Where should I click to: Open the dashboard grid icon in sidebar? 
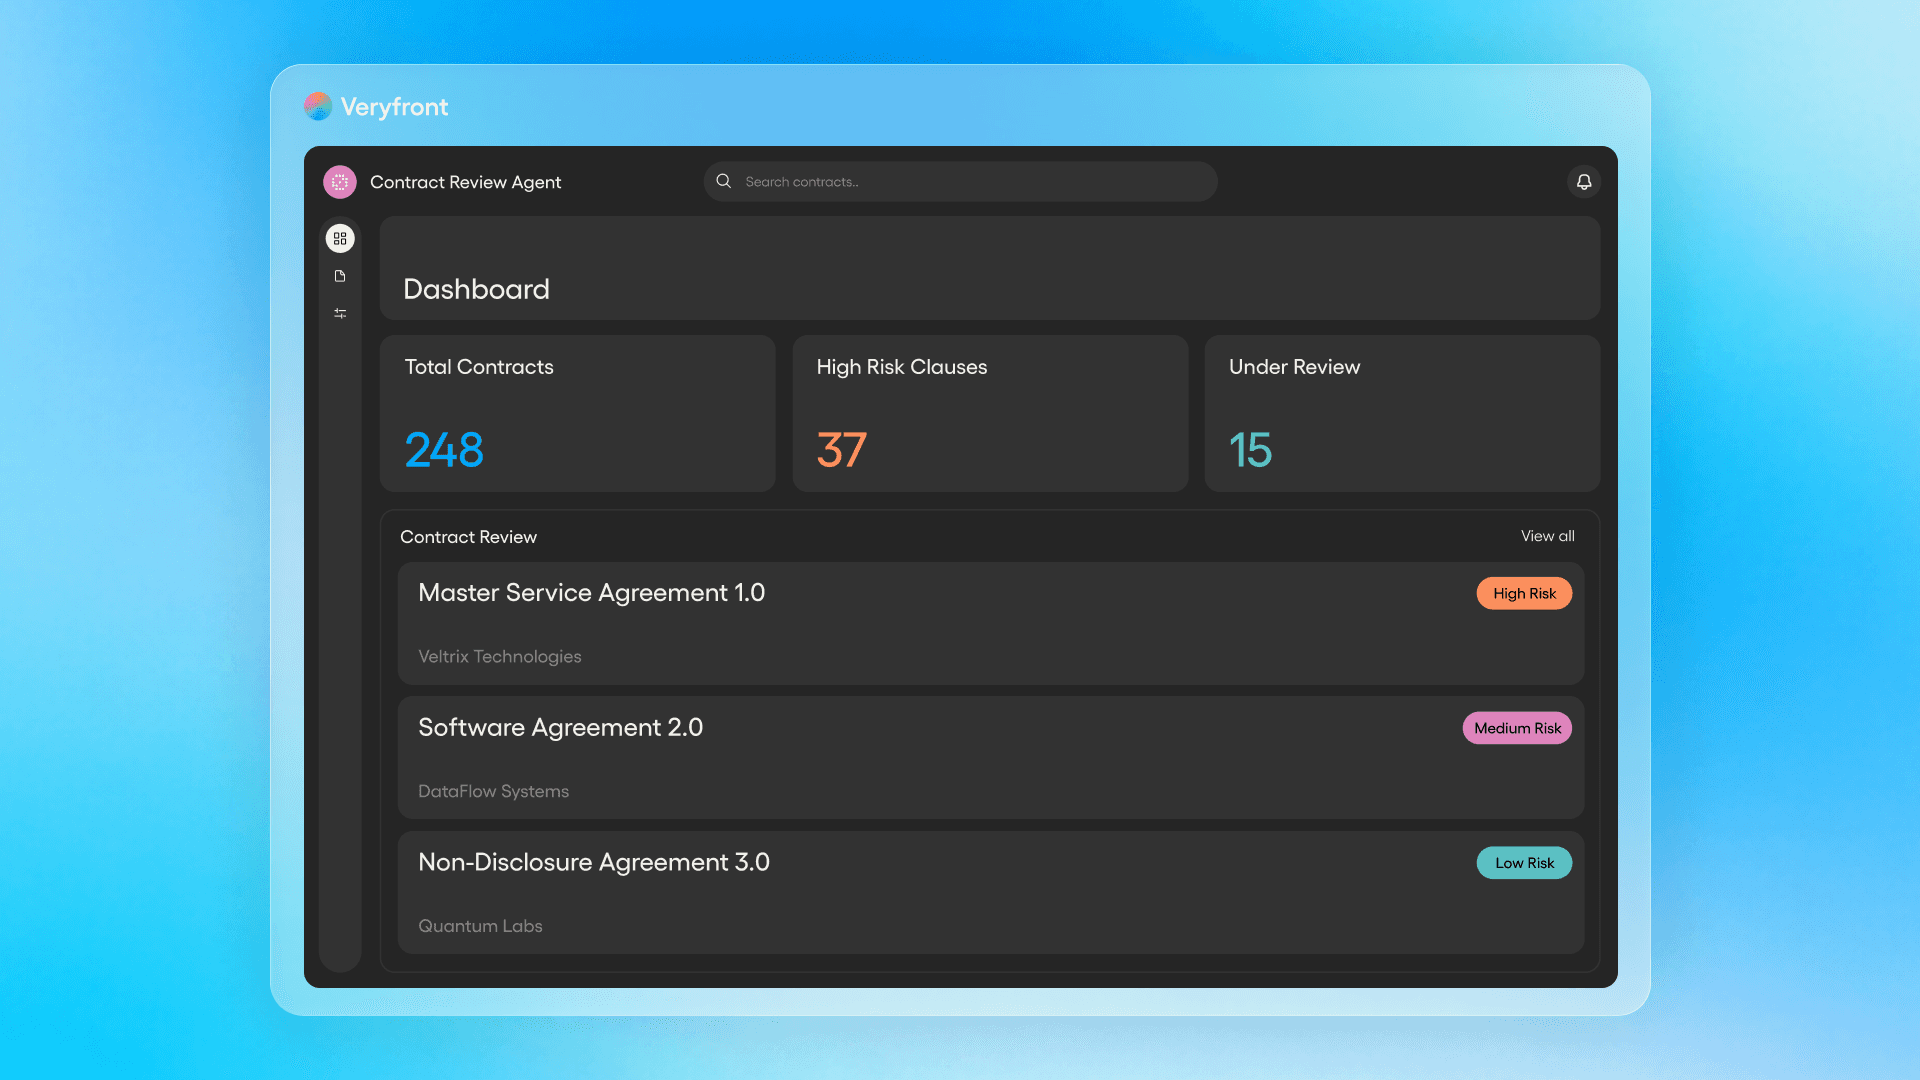(x=340, y=238)
